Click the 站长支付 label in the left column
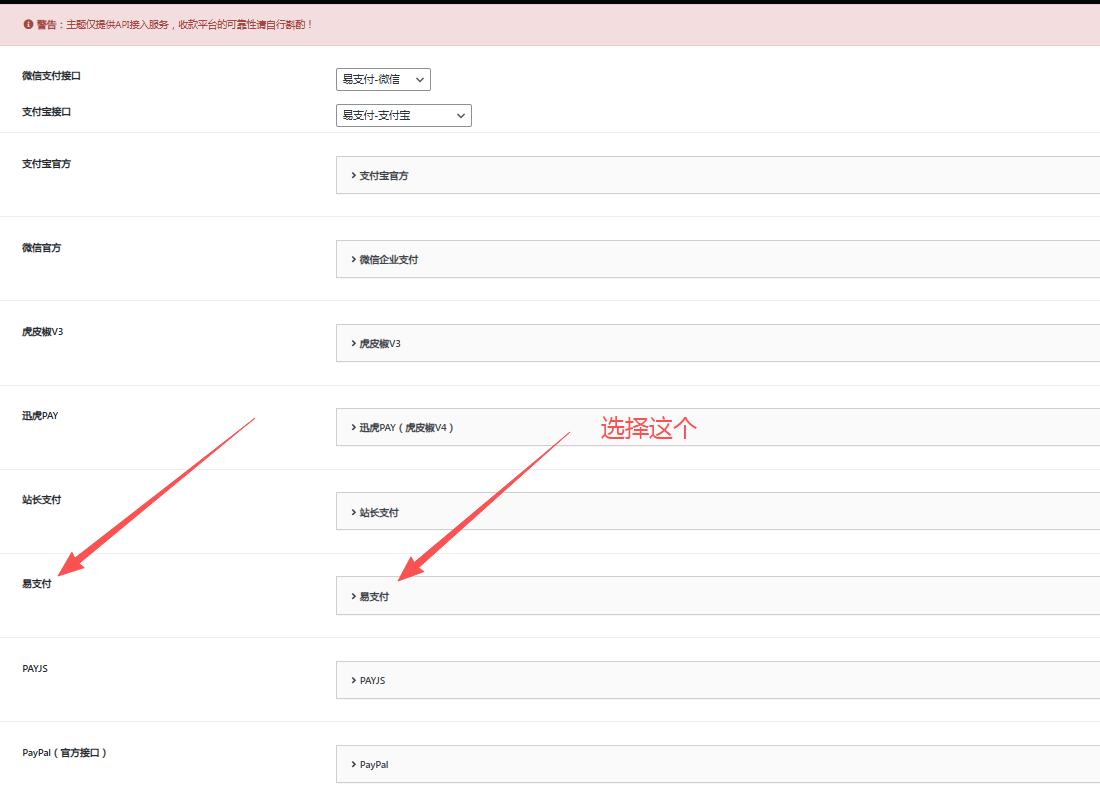The height and width of the screenshot is (803, 1100). pyautogui.click(x=42, y=499)
